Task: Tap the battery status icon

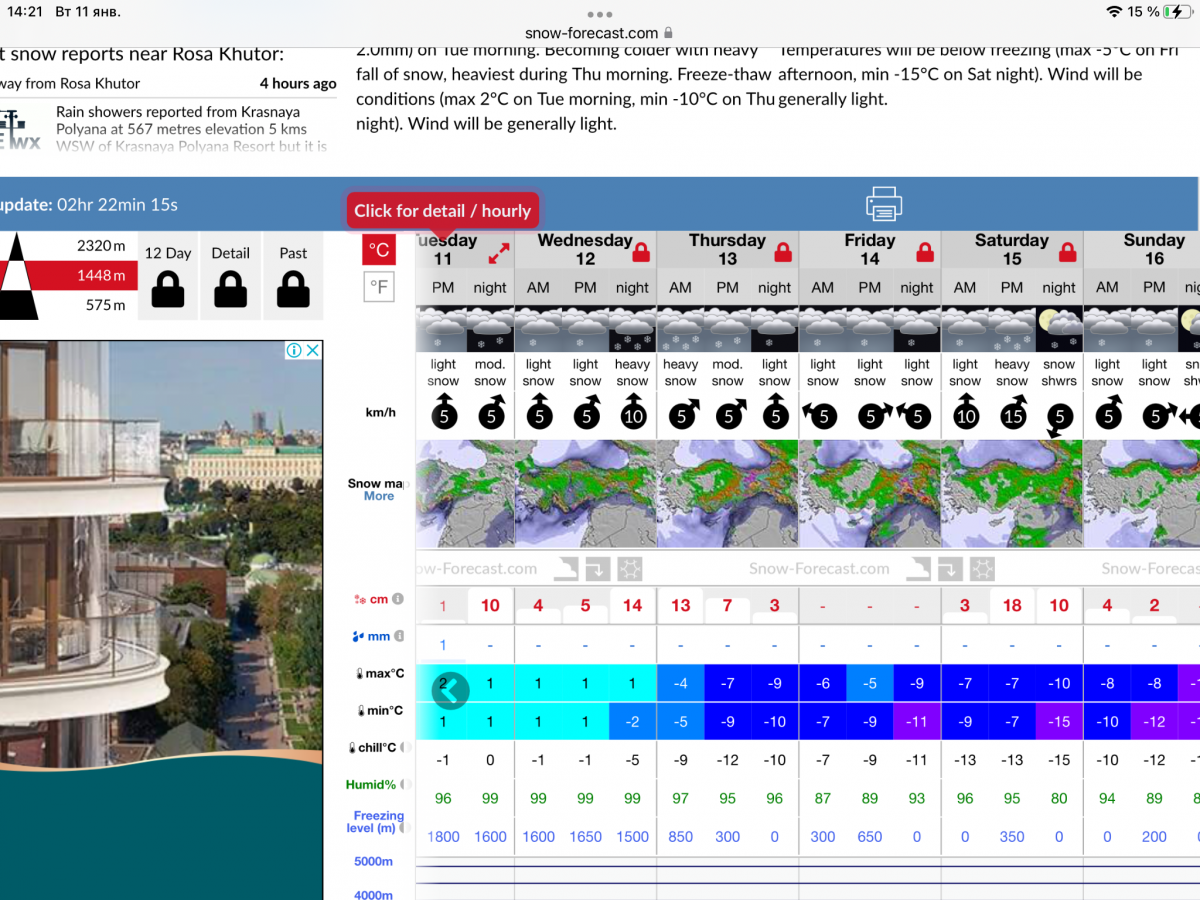Action: click(1178, 12)
